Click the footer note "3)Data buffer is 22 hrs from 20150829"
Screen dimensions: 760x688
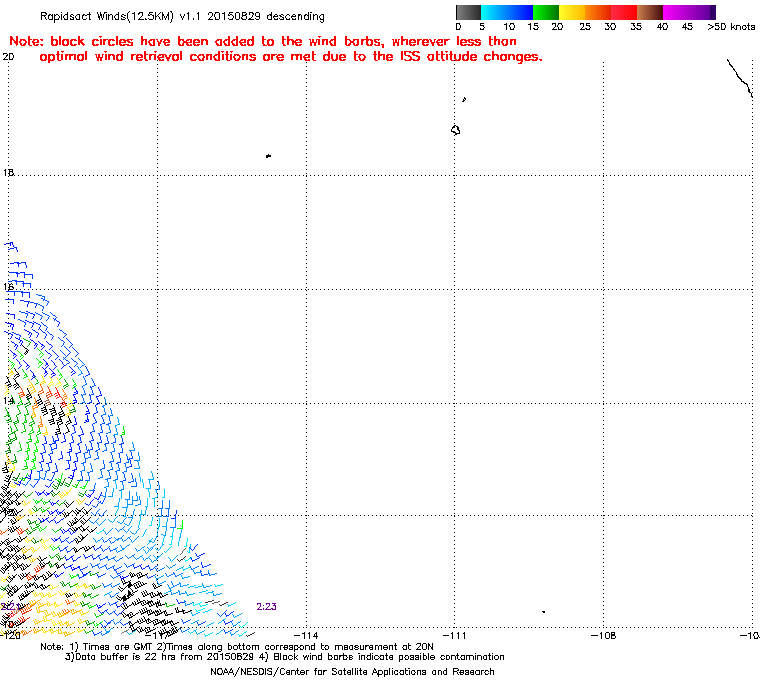pos(159,657)
